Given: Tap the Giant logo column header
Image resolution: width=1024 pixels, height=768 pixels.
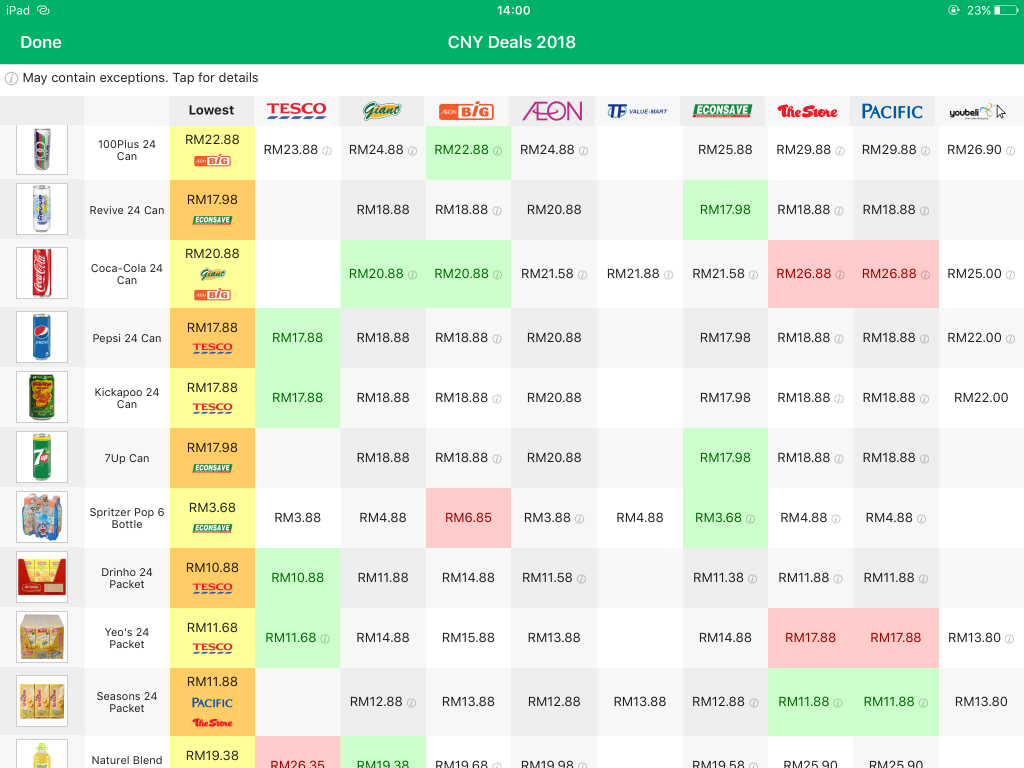Looking at the screenshot, I should (382, 111).
